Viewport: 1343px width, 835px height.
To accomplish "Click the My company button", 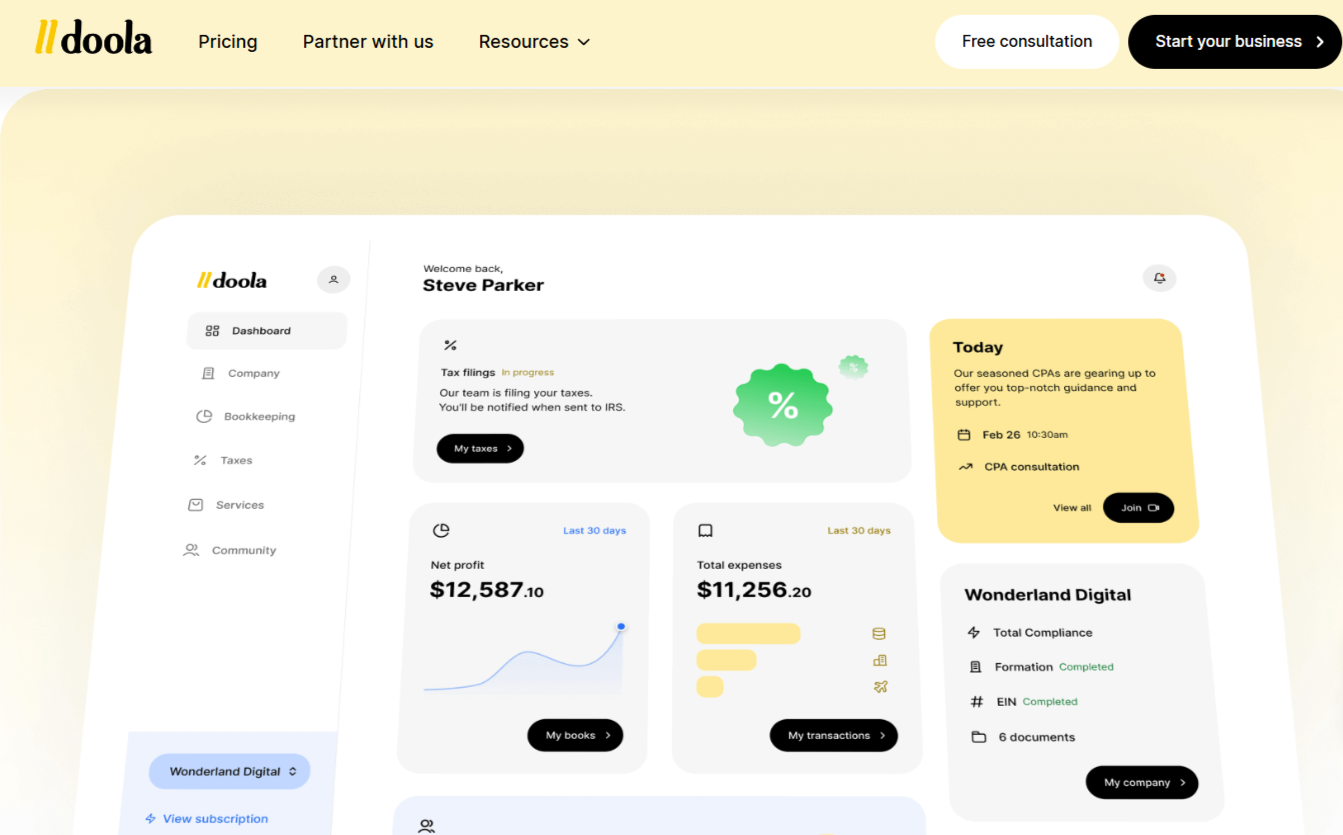I will 1142,782.
